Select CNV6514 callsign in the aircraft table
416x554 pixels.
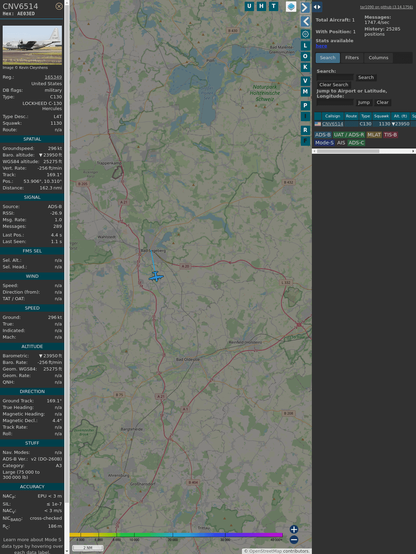coord(333,124)
